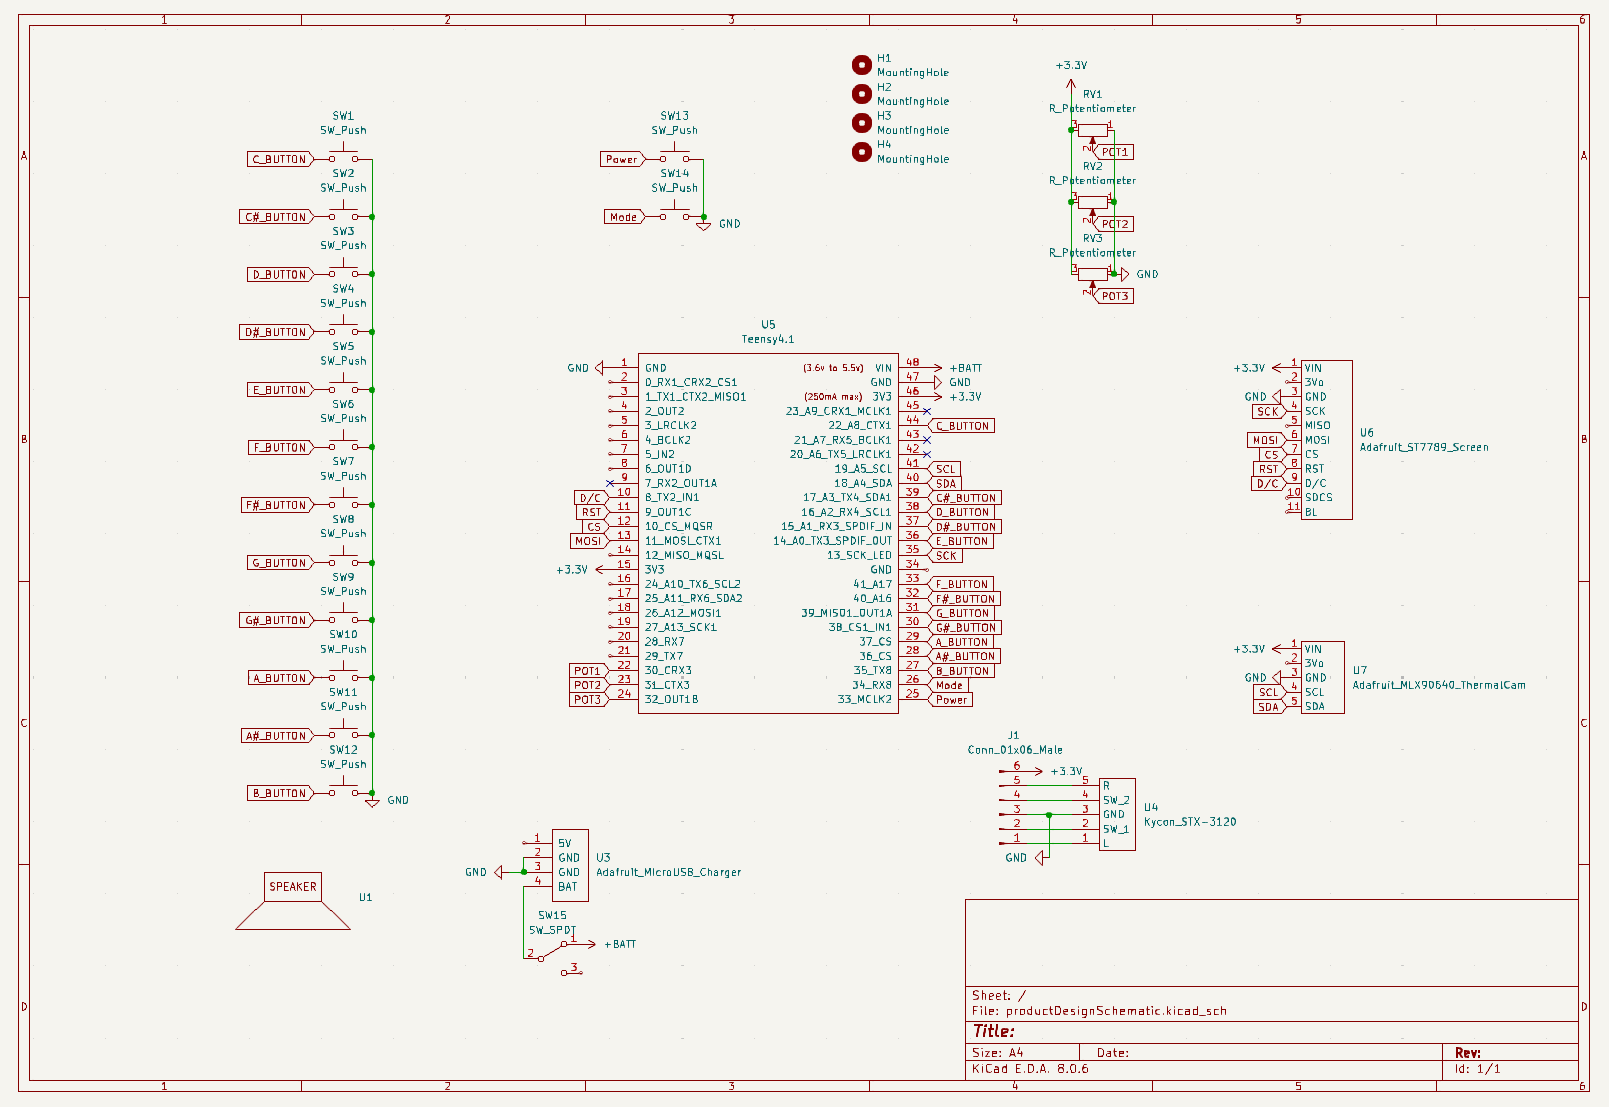Select the Kycon_STX-3120 audio jack label
Screen dimensions: 1609x1107
[x=1189, y=822]
